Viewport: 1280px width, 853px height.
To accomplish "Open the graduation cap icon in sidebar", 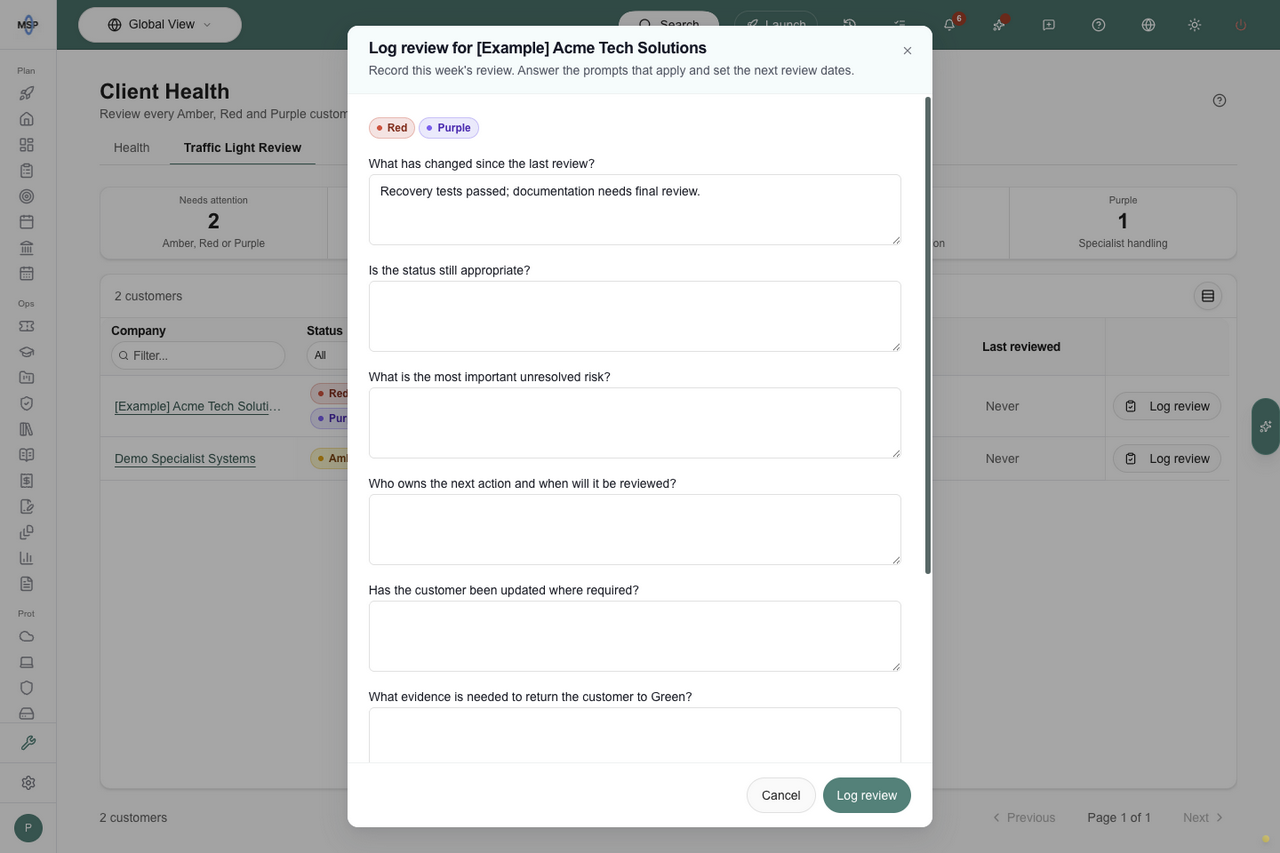I will tap(27, 352).
